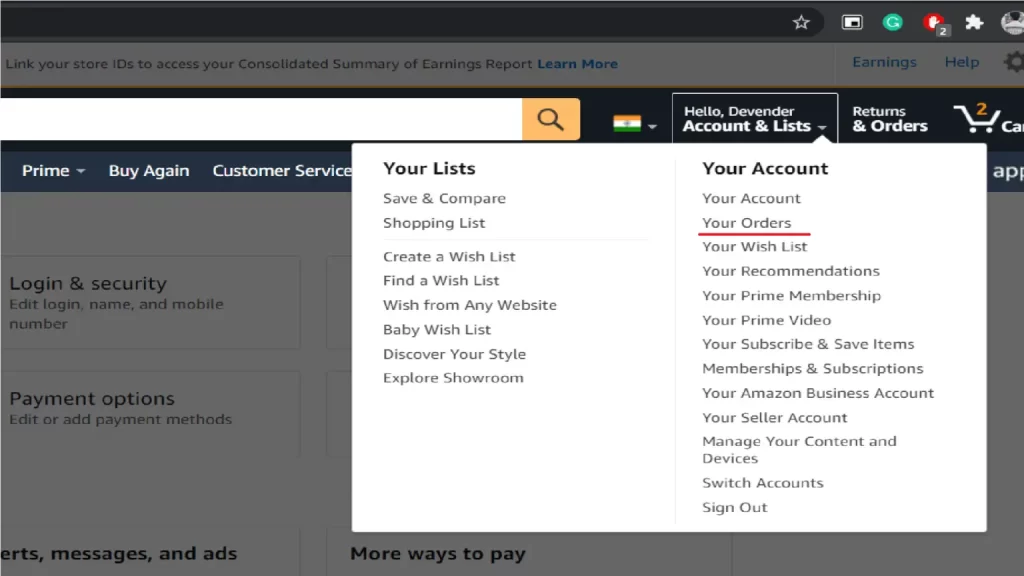Viewport: 1024px width, 576px height.
Task: Bookmark this page with the star icon
Action: (x=801, y=23)
